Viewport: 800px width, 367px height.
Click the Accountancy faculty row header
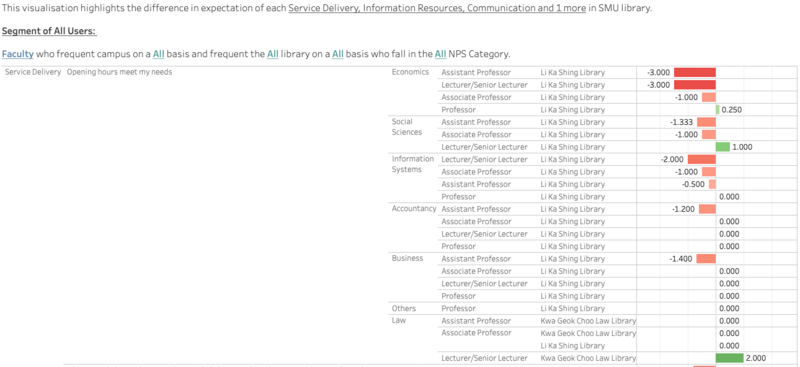414,209
